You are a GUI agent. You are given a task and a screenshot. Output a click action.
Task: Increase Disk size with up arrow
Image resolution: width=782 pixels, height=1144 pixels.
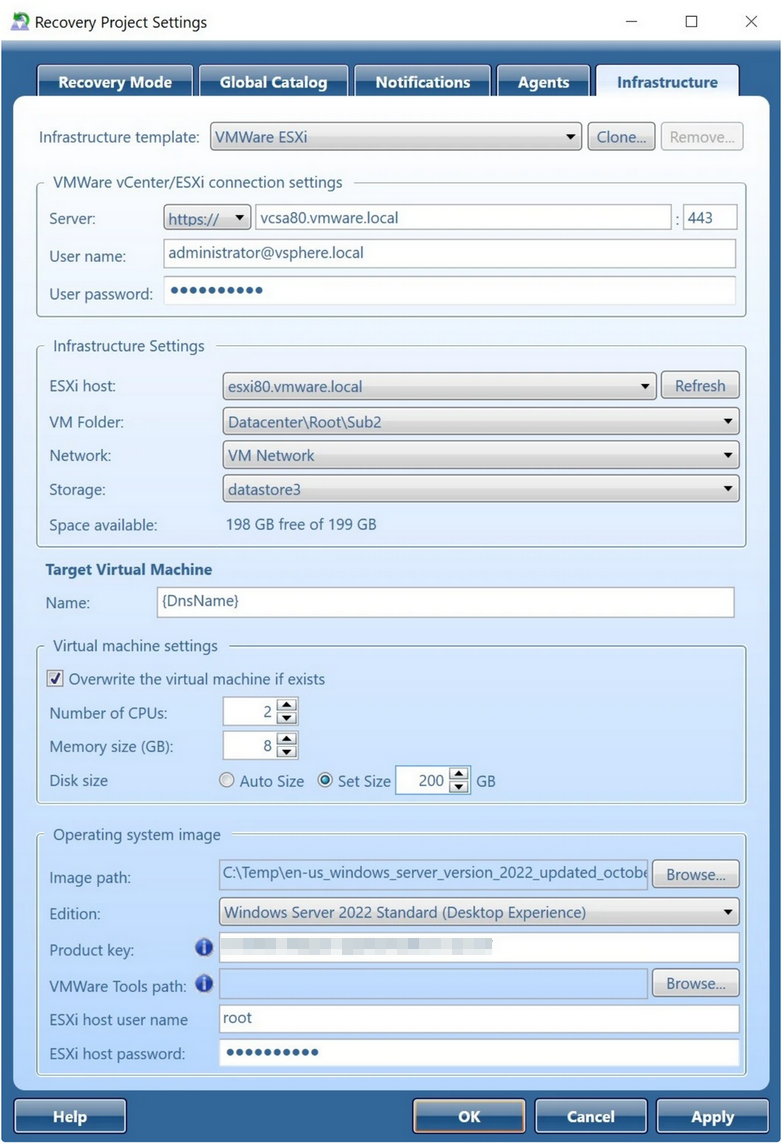[x=459, y=774]
